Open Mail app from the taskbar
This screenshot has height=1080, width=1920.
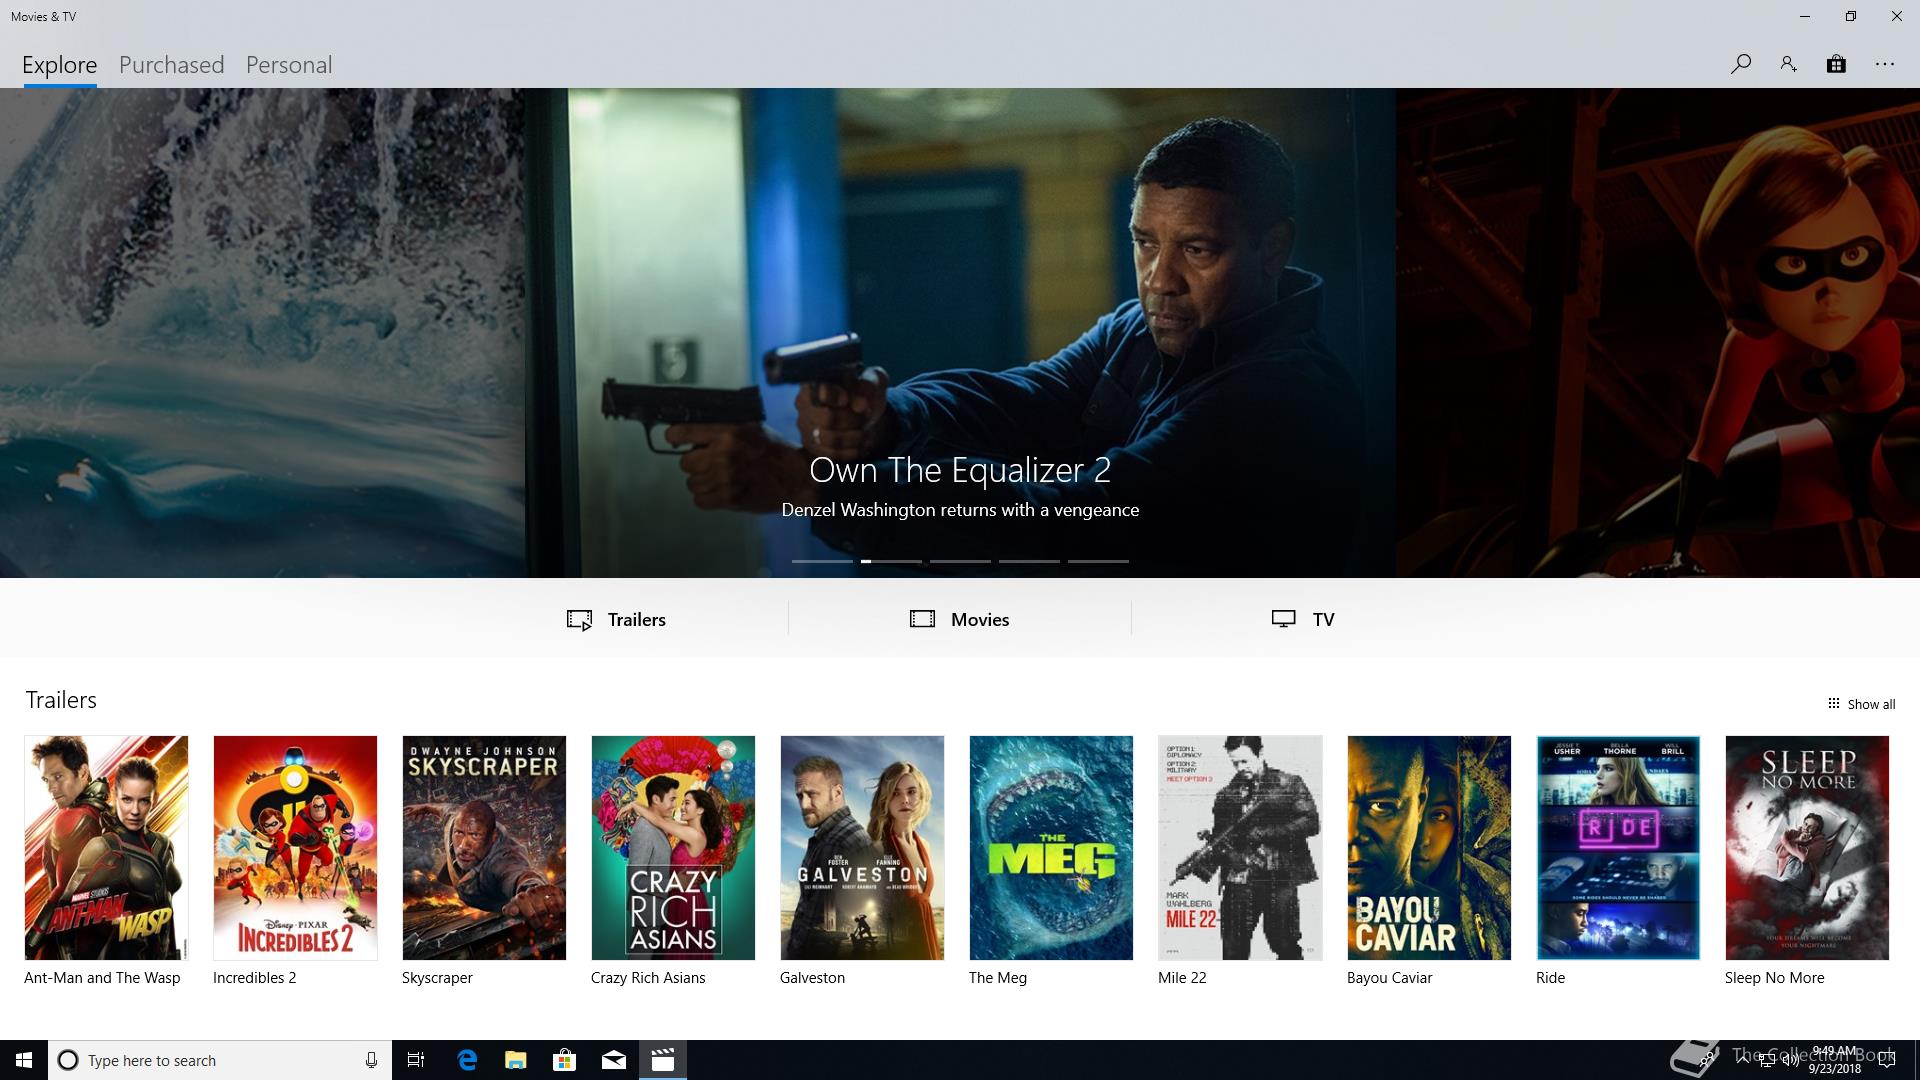point(614,1060)
